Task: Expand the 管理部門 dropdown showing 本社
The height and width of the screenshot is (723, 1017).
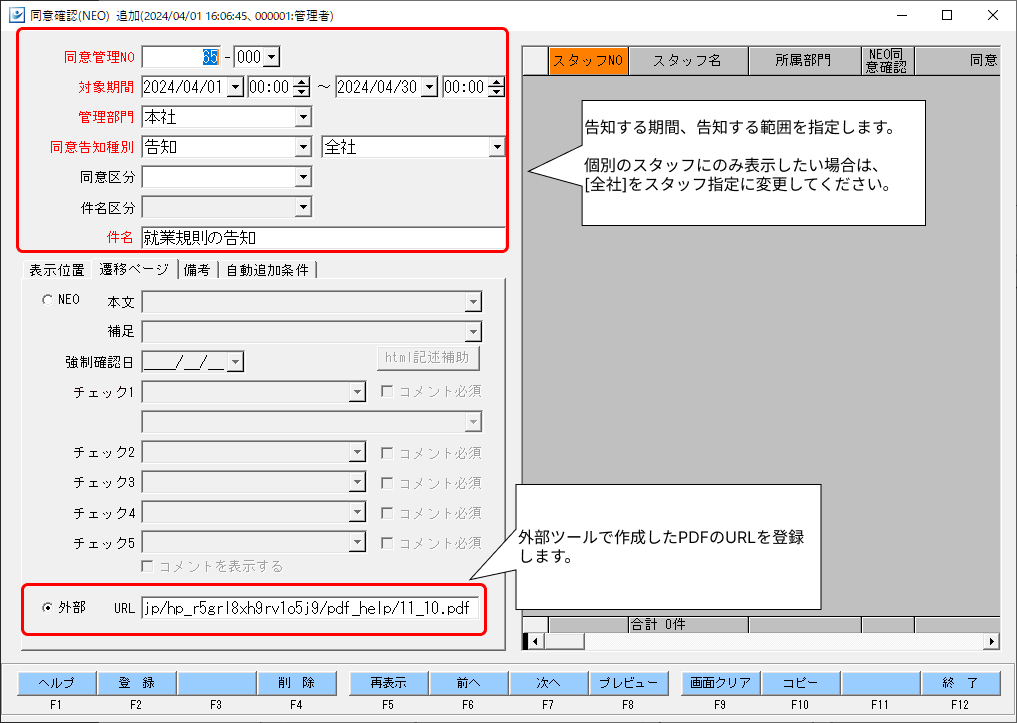Action: click(x=303, y=117)
